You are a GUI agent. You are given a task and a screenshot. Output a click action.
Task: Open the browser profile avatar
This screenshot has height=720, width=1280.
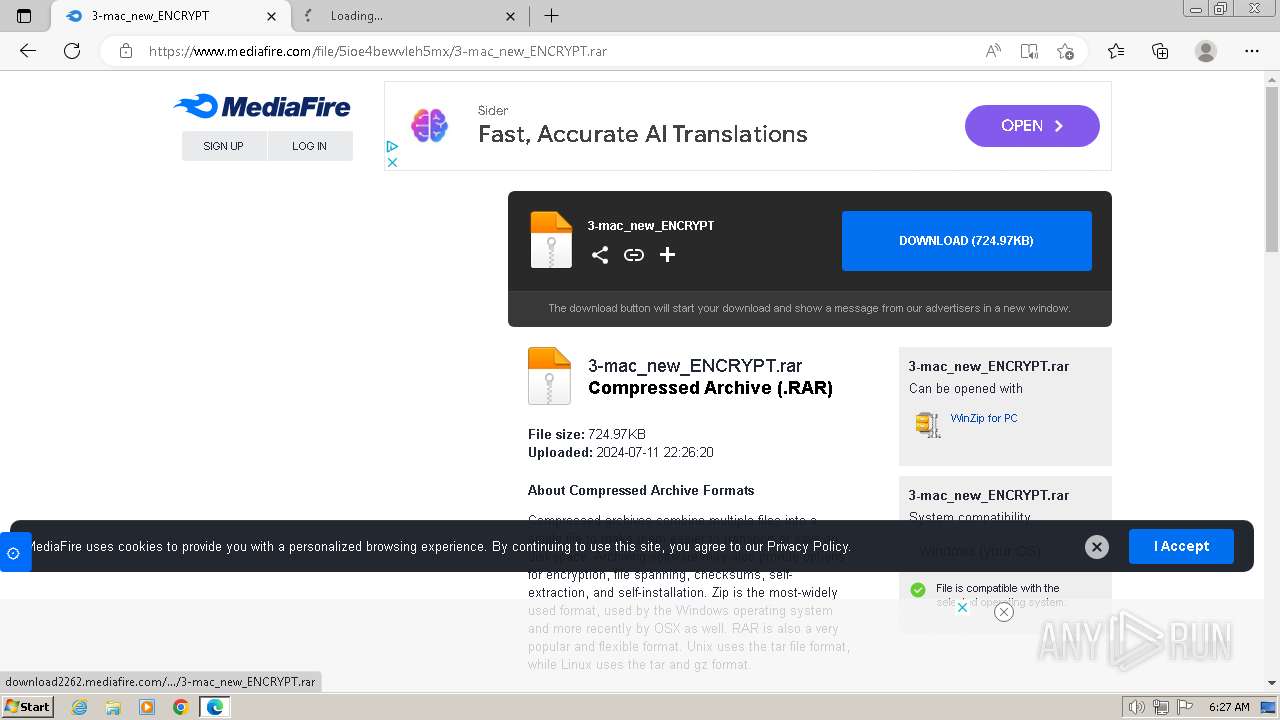tap(1206, 51)
